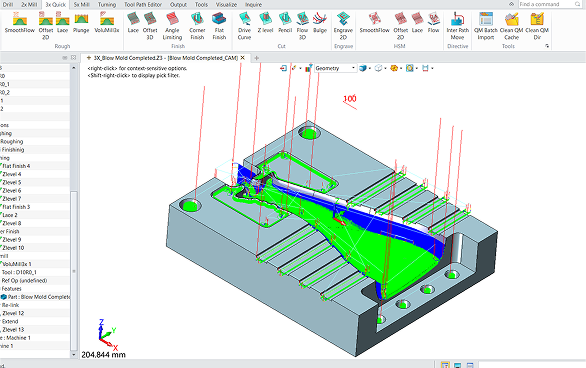
Task: Select VoluMill3x 1 operation in tree
Action: click(x=17, y=264)
